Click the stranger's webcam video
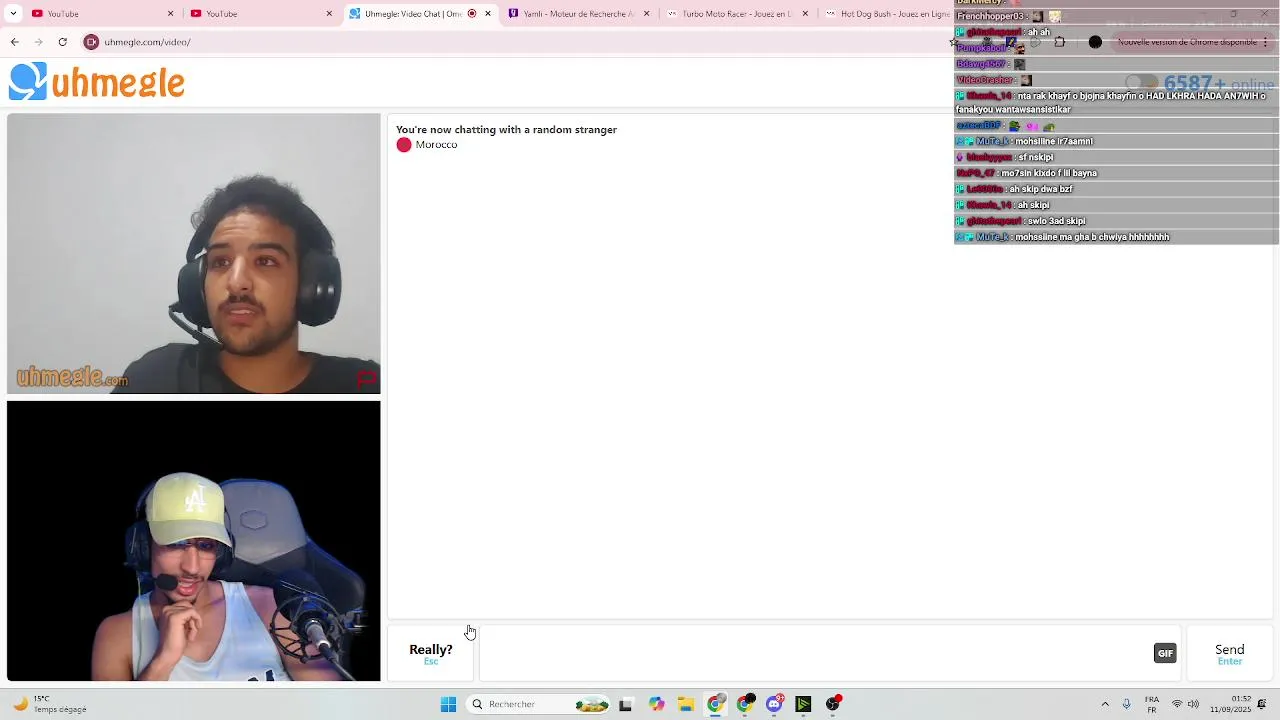This screenshot has width=1280, height=720. point(193,253)
